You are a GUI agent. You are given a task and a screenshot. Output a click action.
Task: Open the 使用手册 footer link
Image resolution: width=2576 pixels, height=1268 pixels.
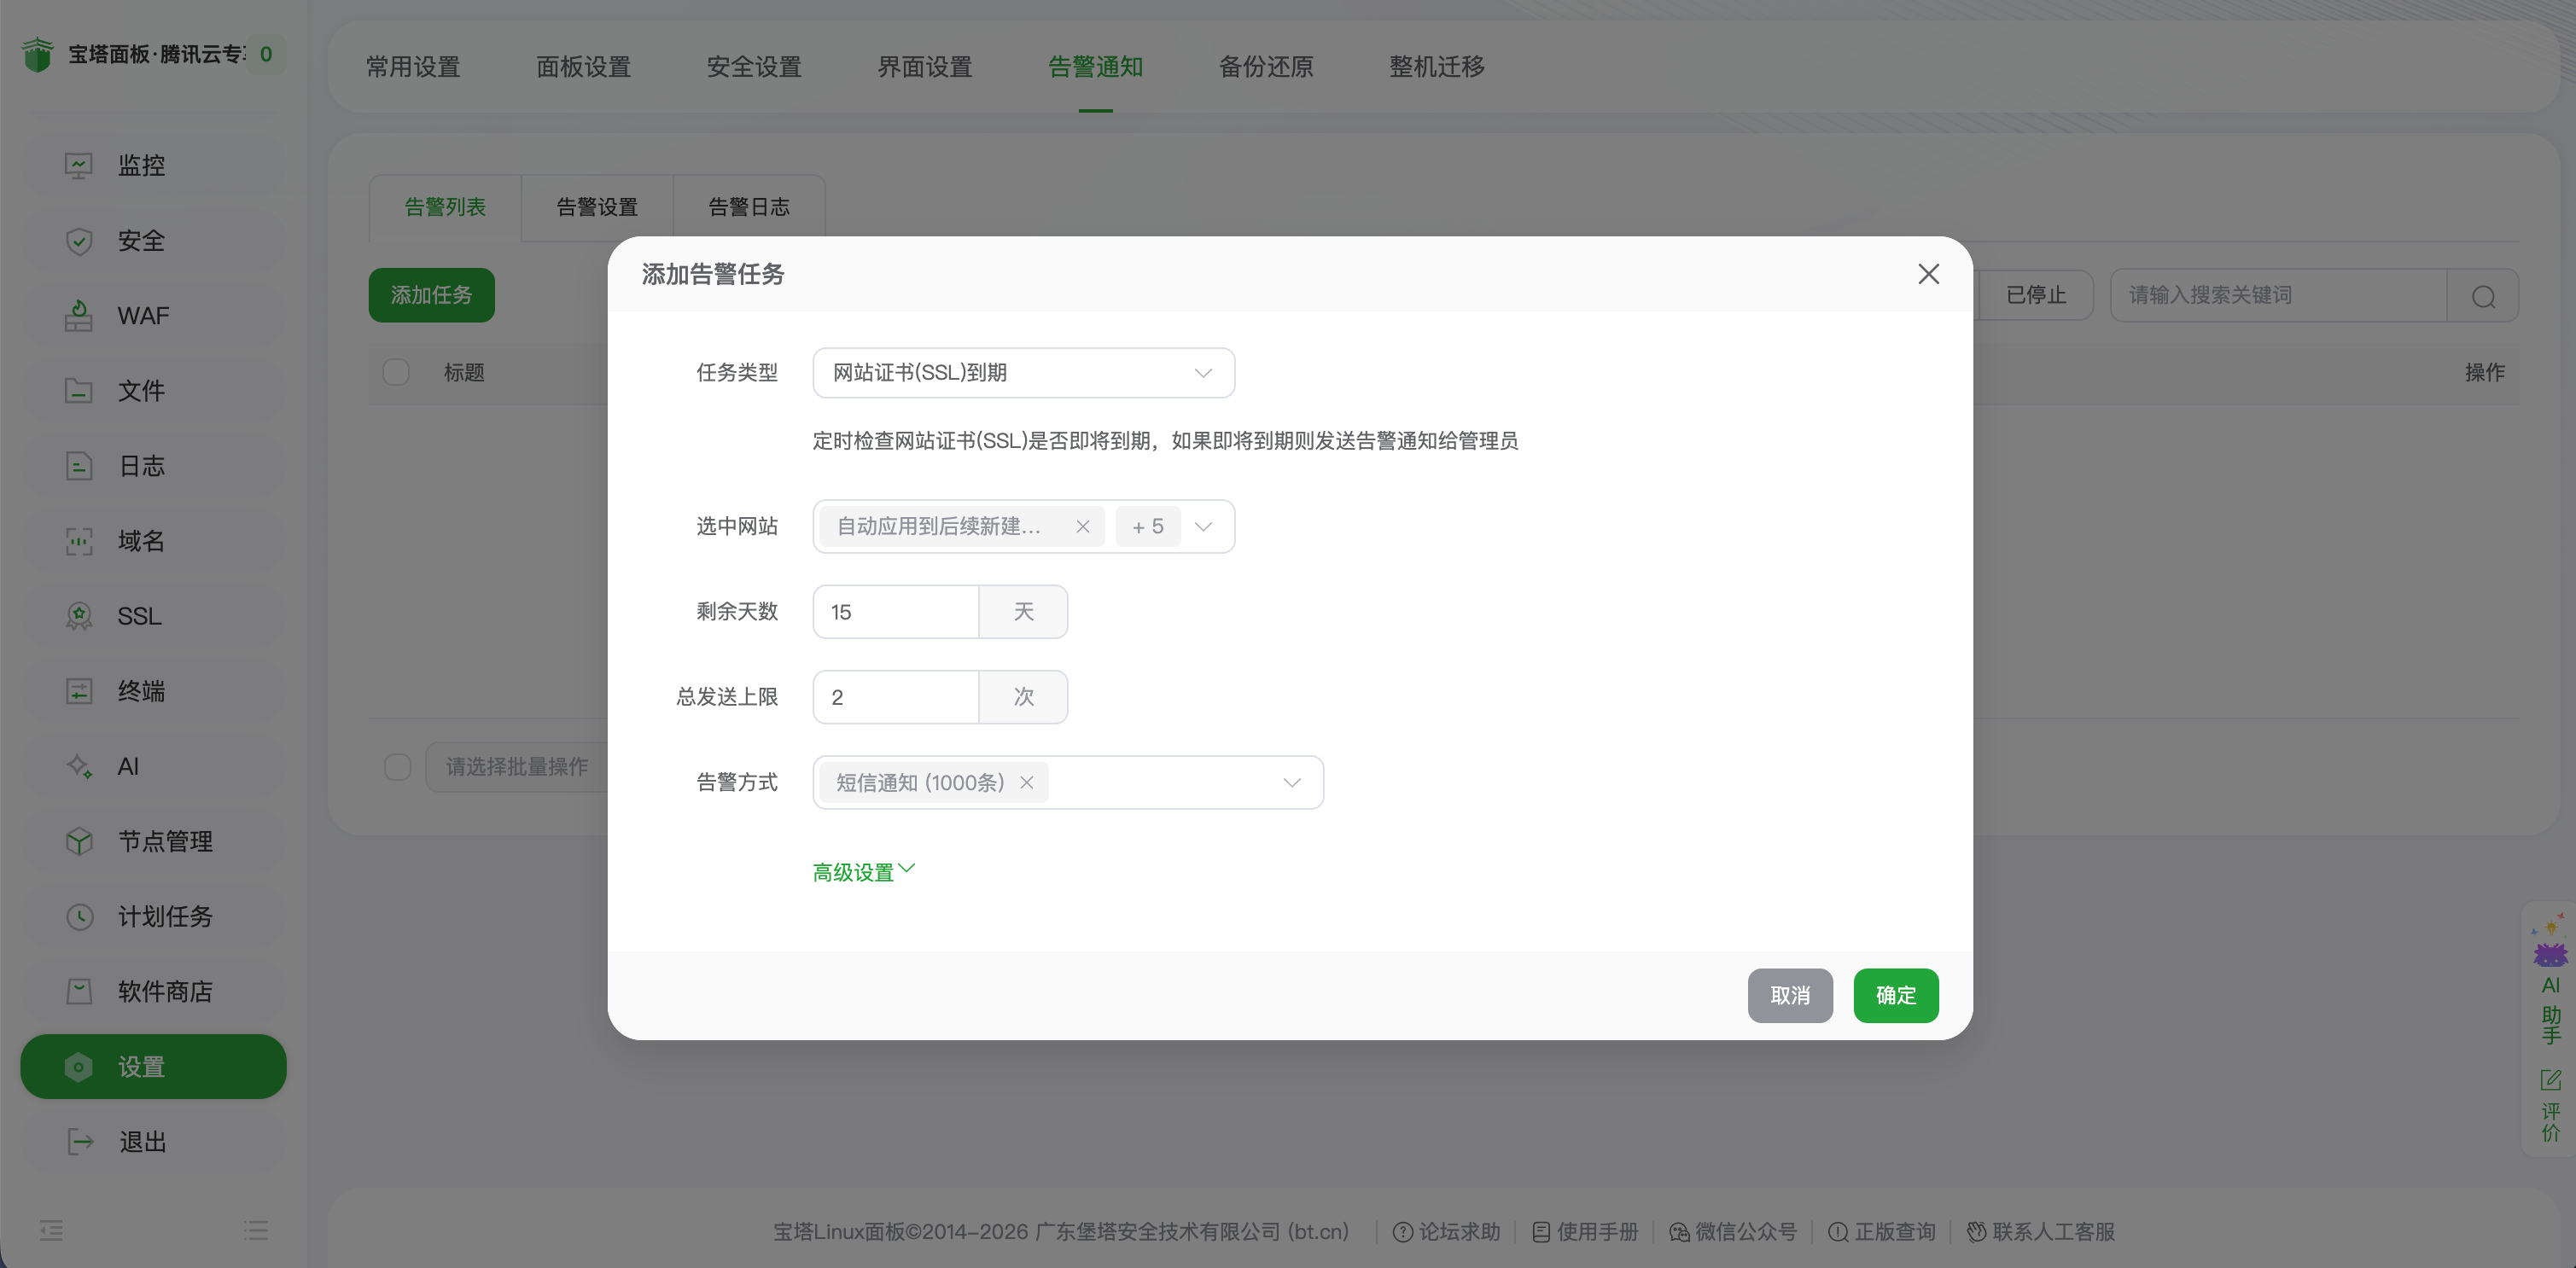tap(1585, 1232)
